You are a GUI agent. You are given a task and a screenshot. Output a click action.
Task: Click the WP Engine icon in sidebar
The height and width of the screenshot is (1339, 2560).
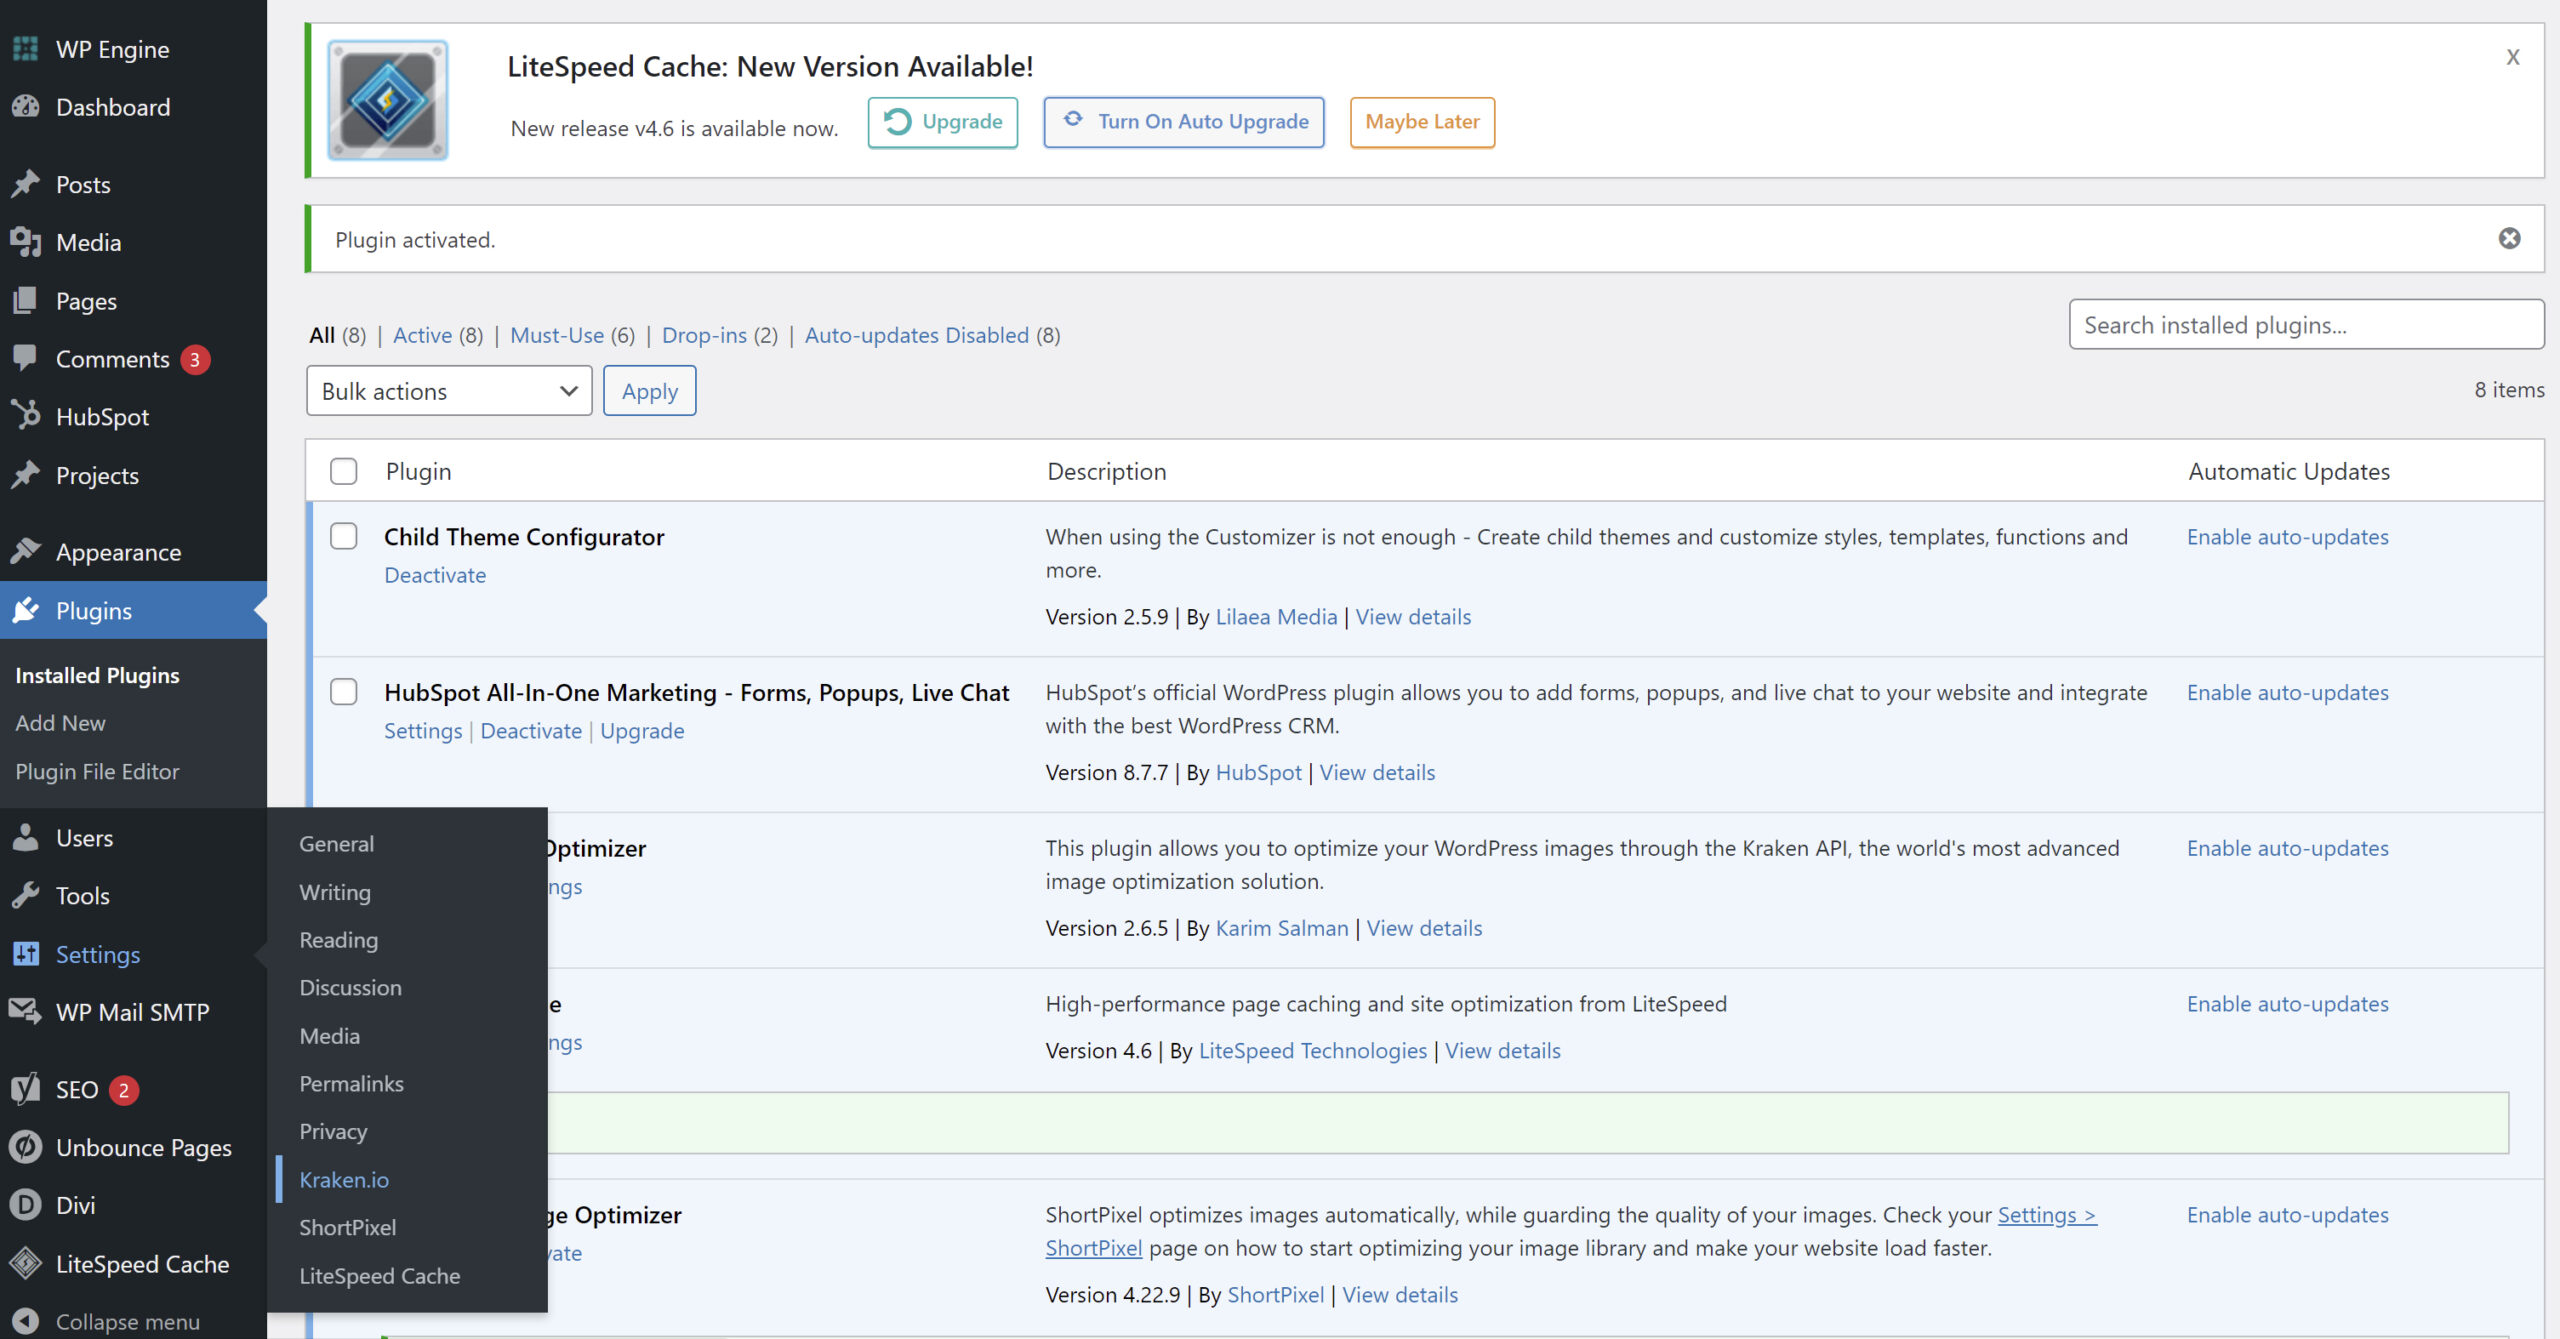(x=29, y=47)
